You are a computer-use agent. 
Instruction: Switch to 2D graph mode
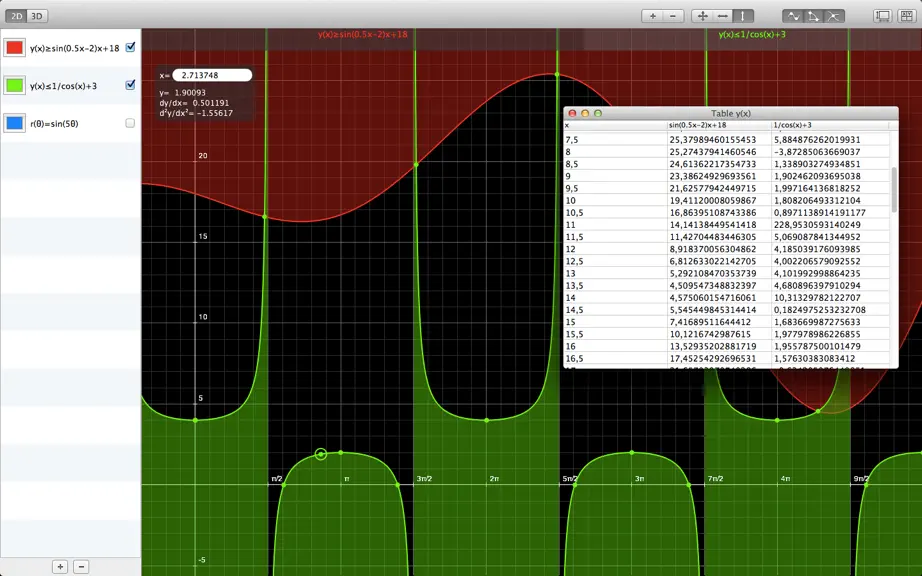tap(17, 16)
